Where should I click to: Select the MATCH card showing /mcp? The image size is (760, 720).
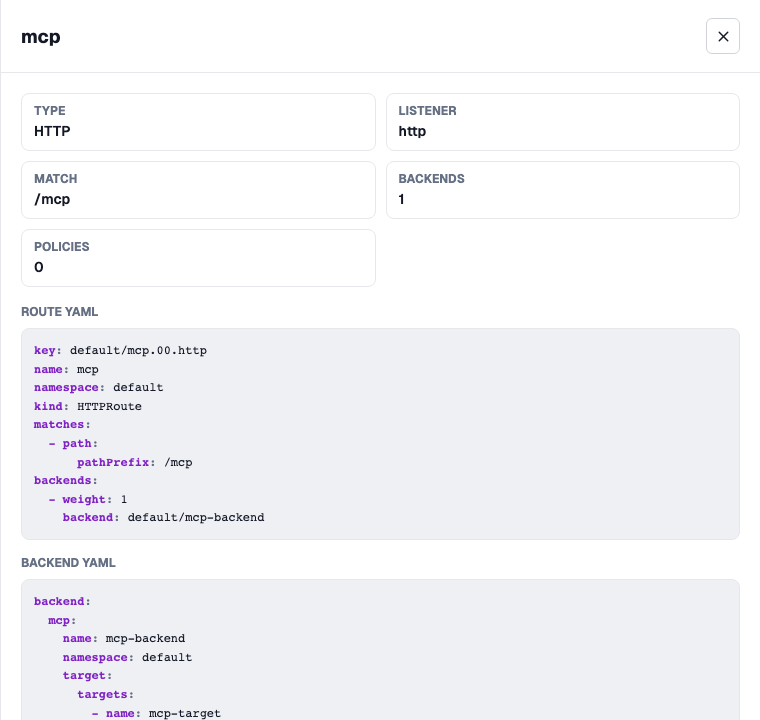pos(198,190)
